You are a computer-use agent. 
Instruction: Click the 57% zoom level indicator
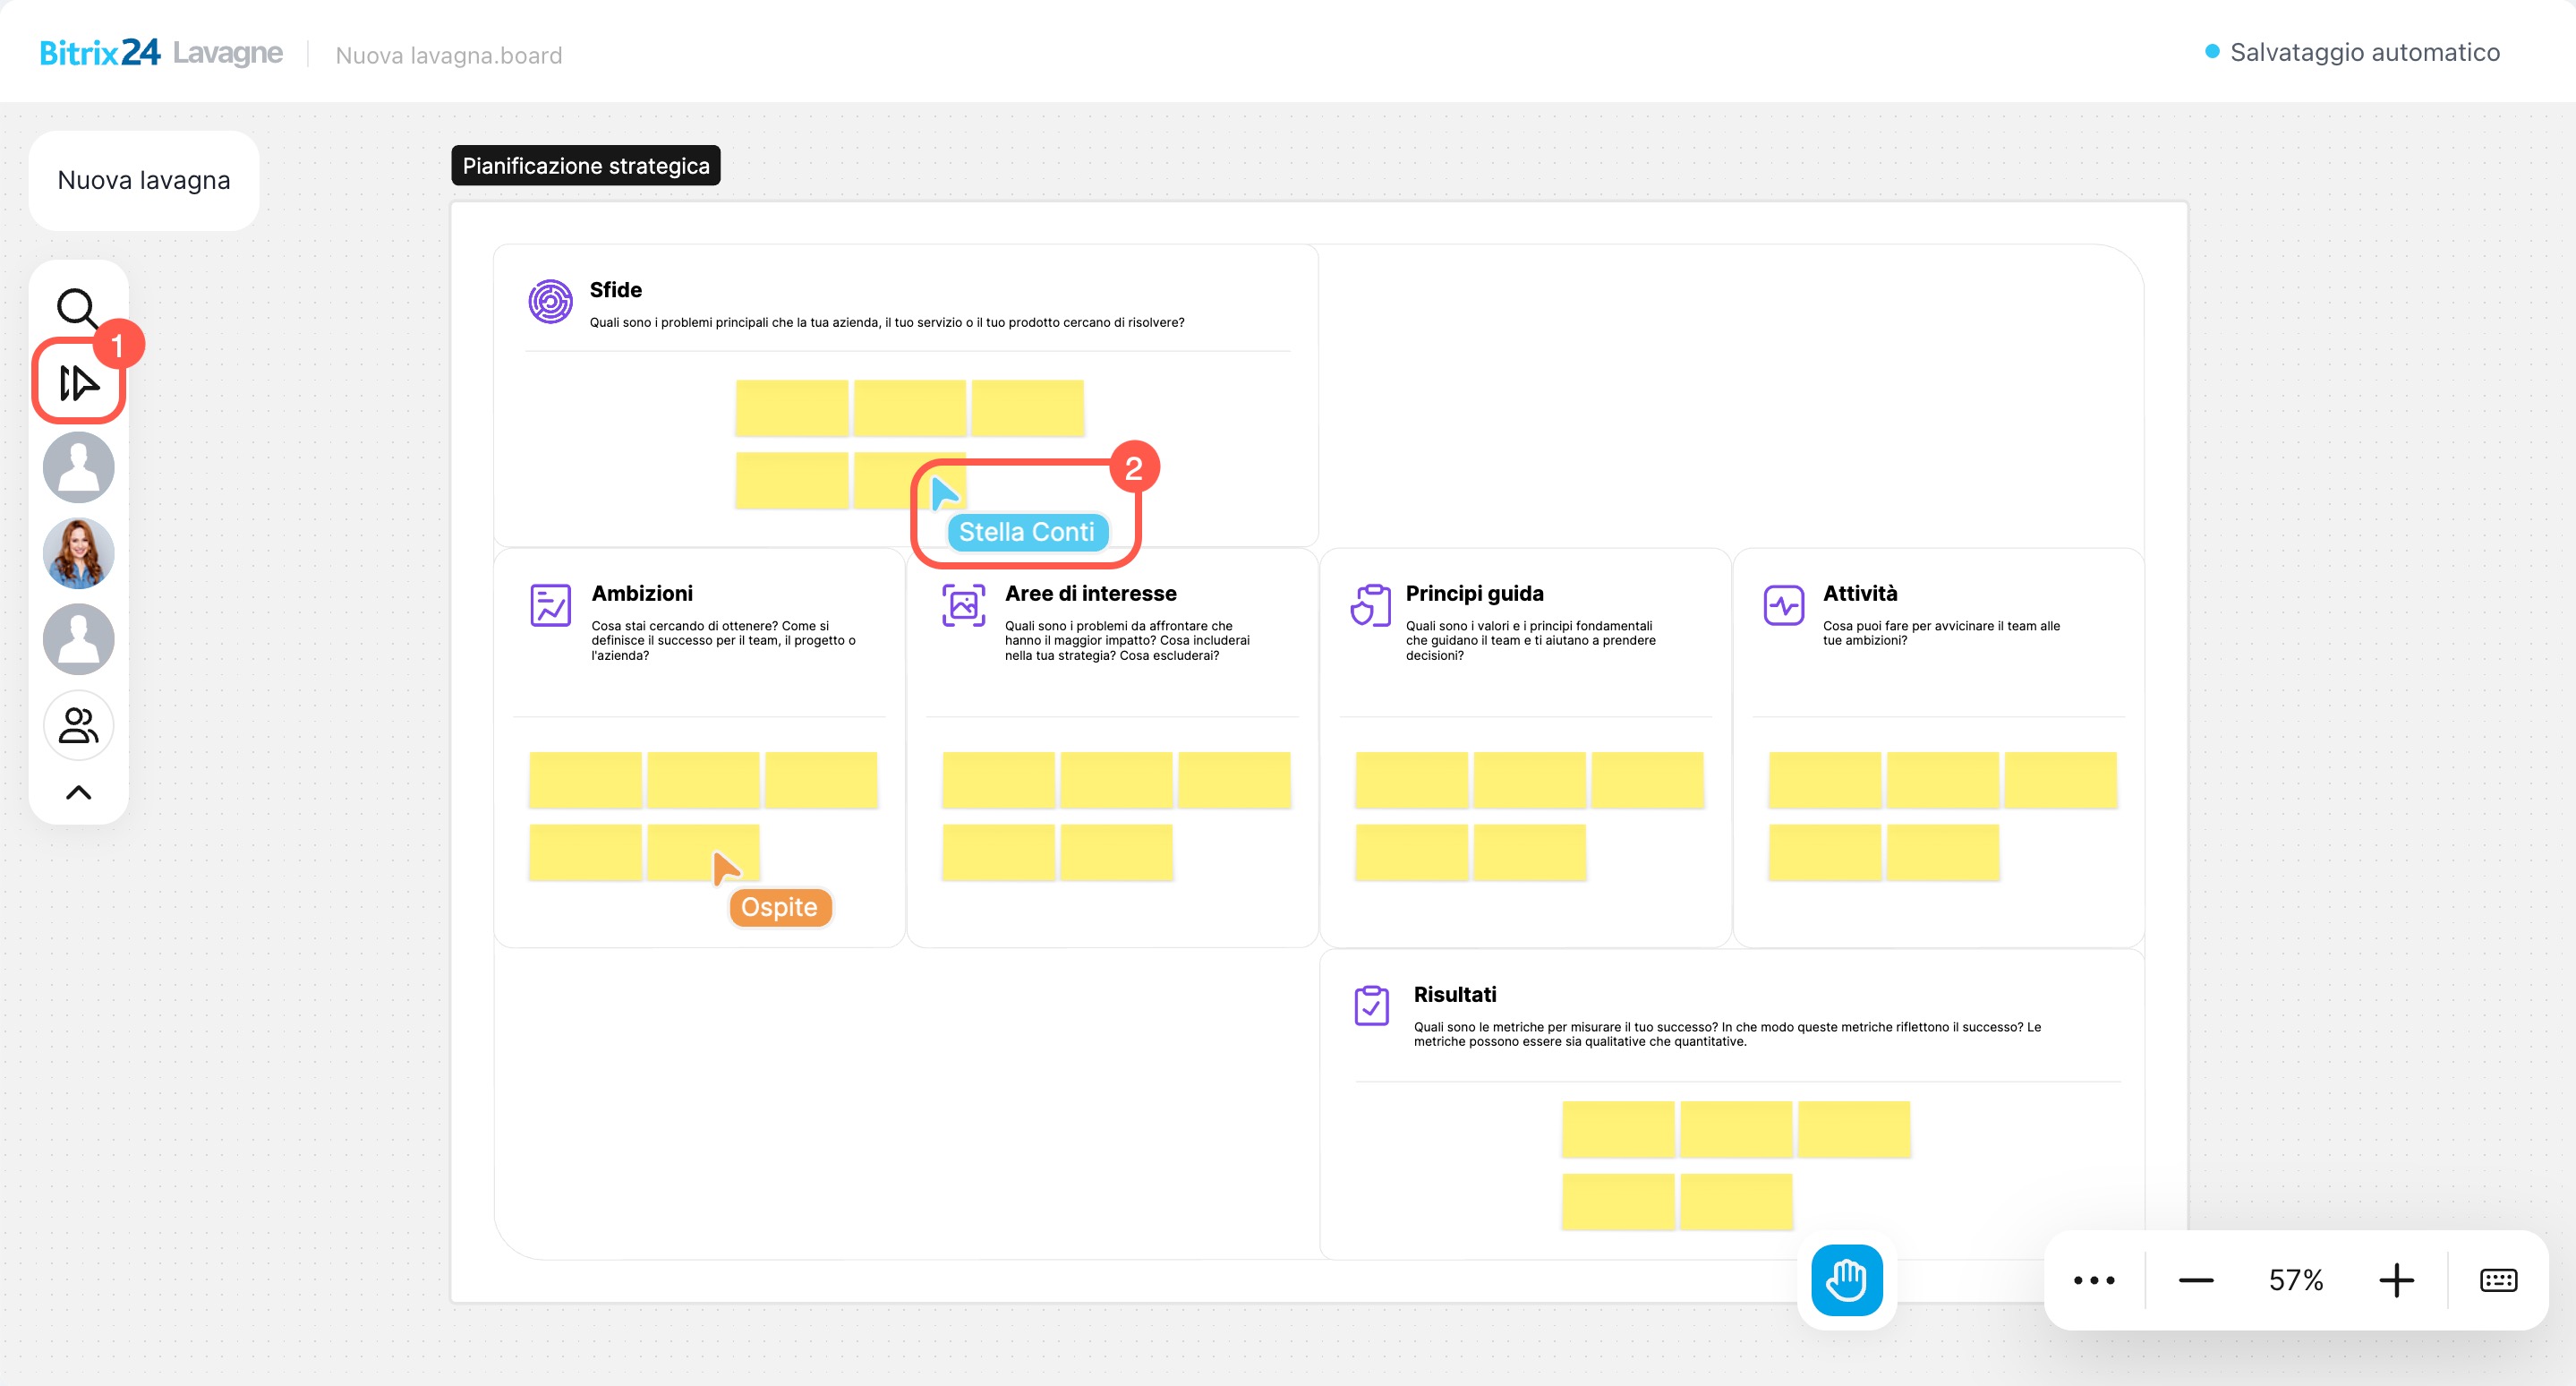pos(2295,1280)
